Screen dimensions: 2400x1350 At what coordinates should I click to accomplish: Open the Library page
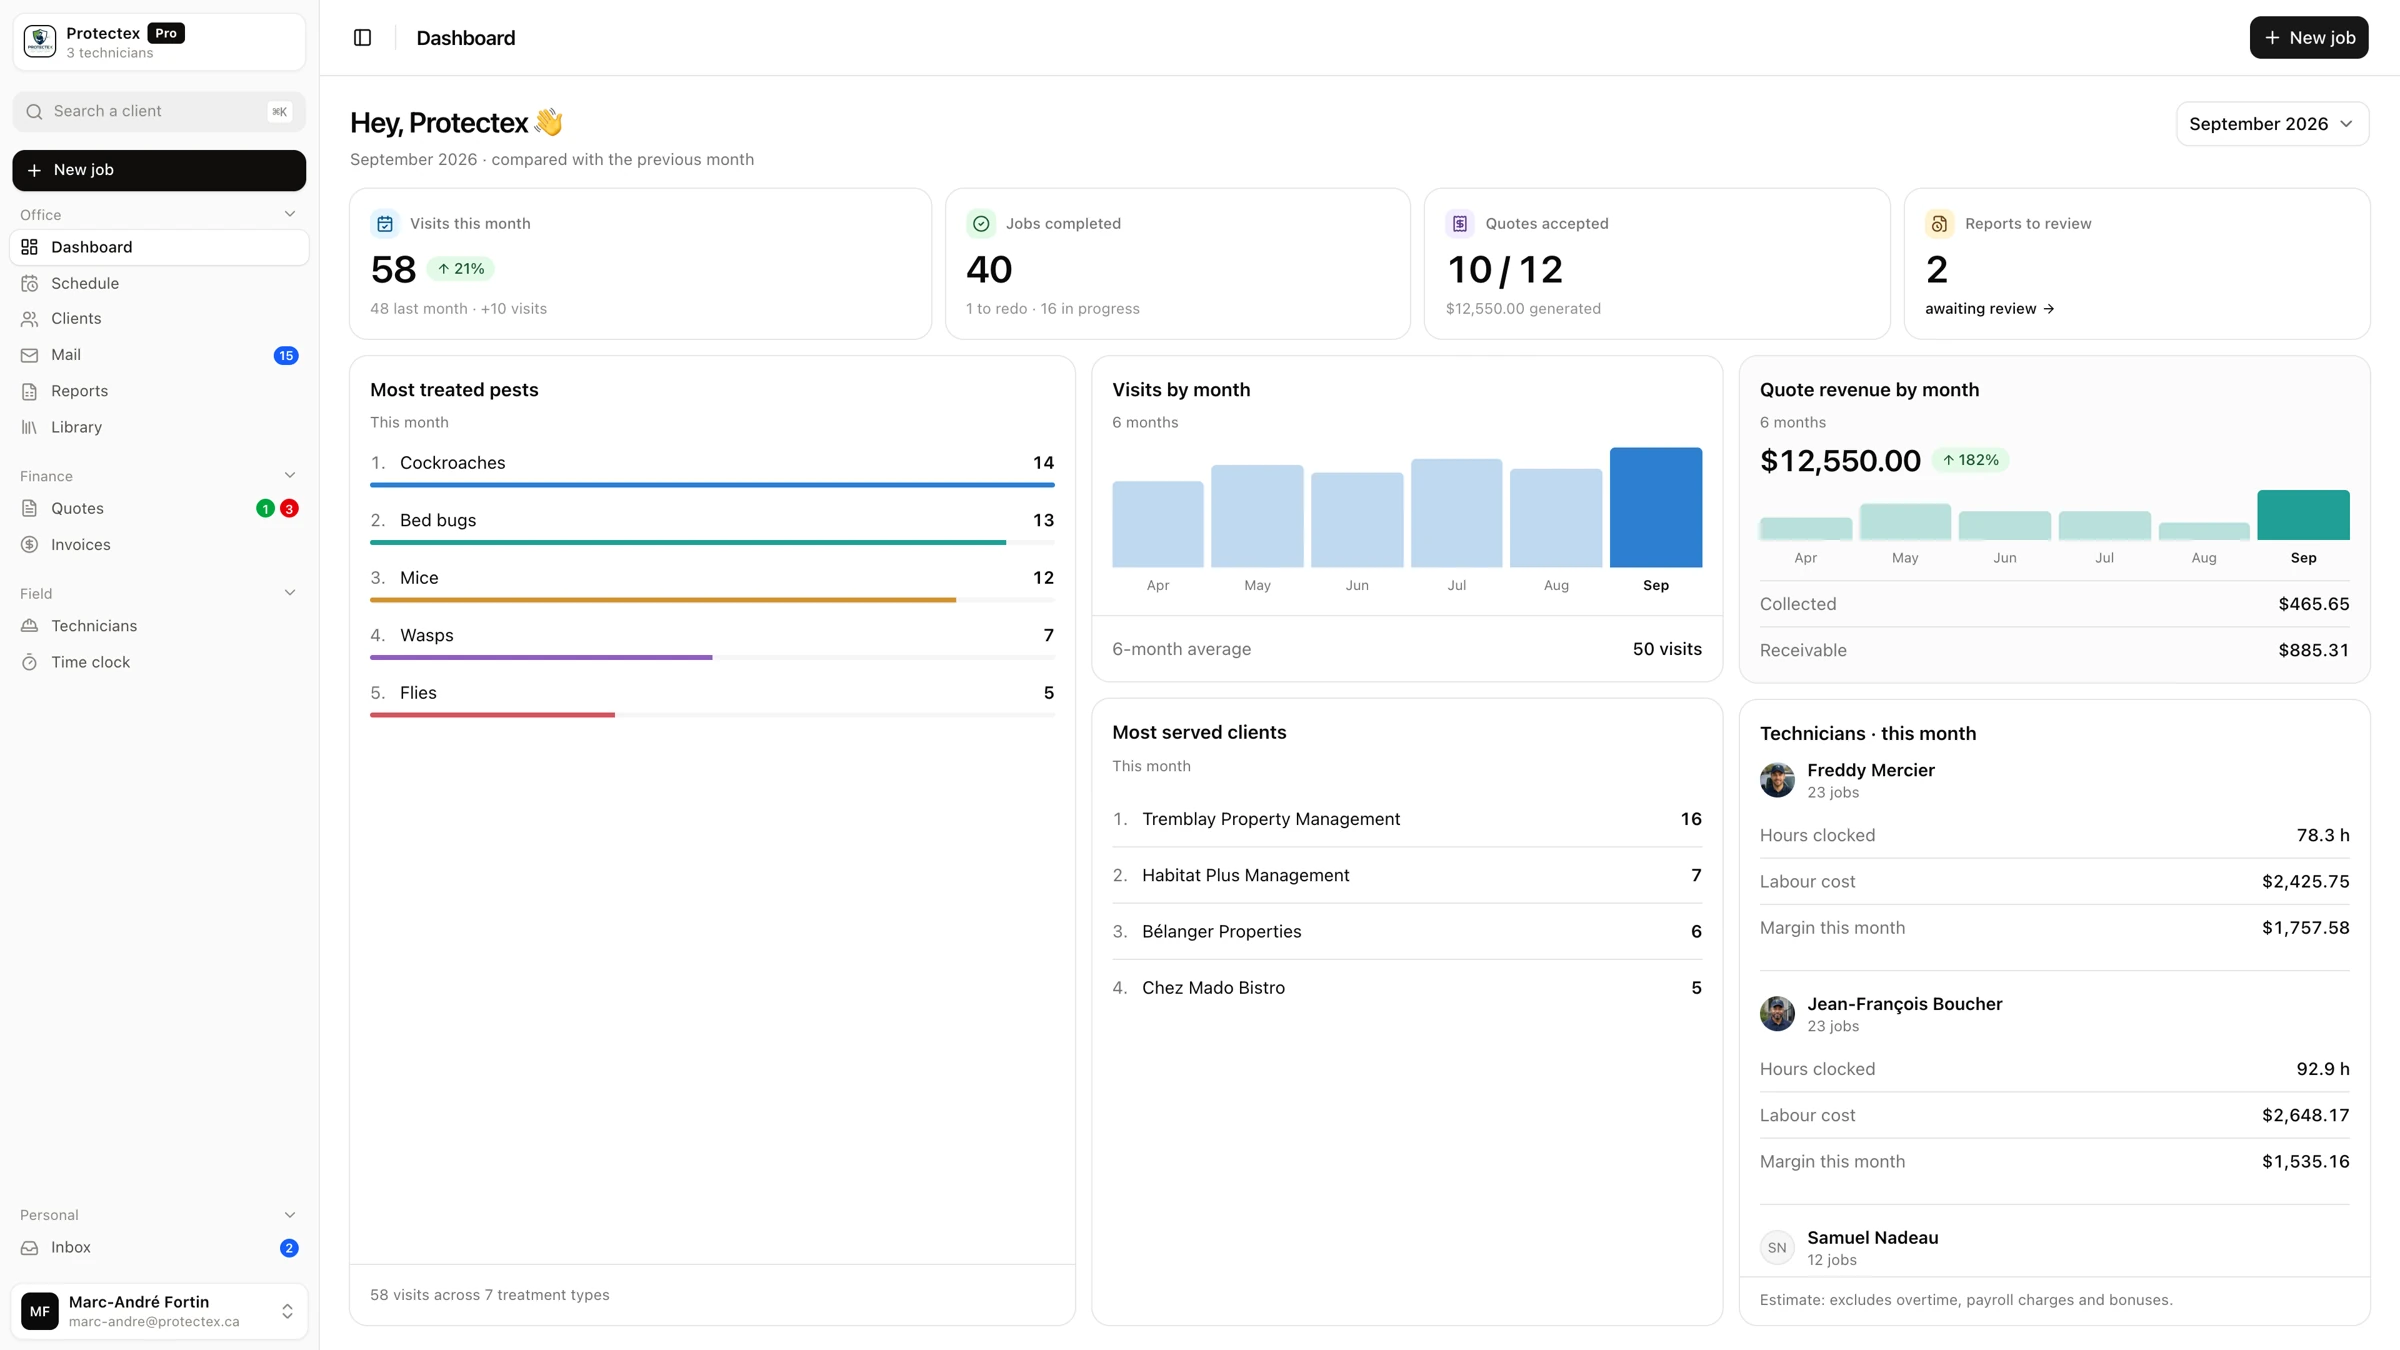159,427
